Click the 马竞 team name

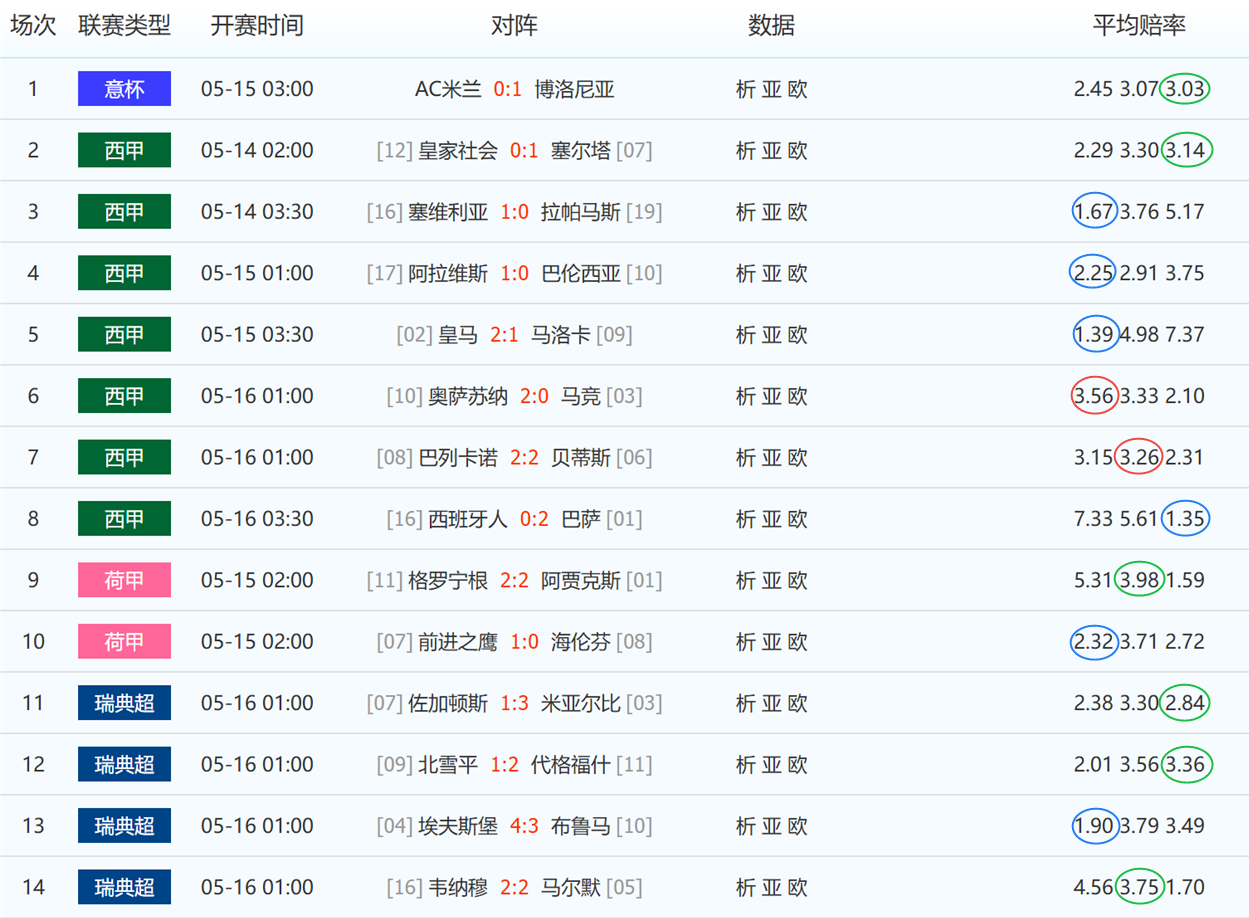point(581,396)
